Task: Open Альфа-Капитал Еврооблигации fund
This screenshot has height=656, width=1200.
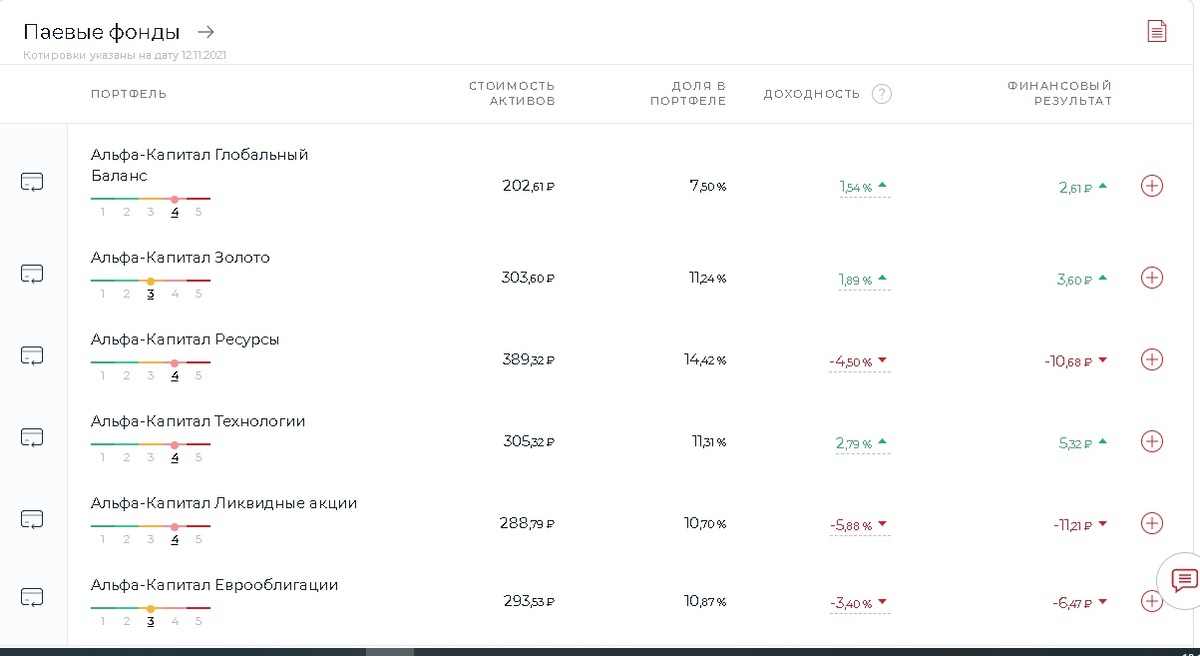Action: [x=214, y=586]
